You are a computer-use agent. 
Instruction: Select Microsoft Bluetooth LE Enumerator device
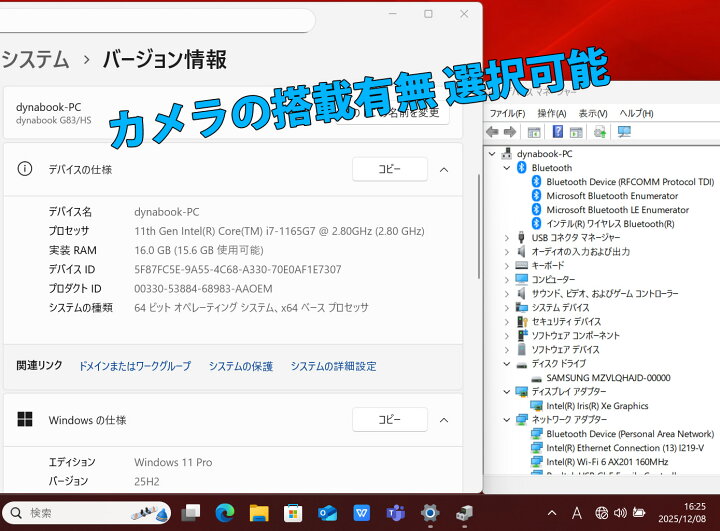[x=617, y=210]
